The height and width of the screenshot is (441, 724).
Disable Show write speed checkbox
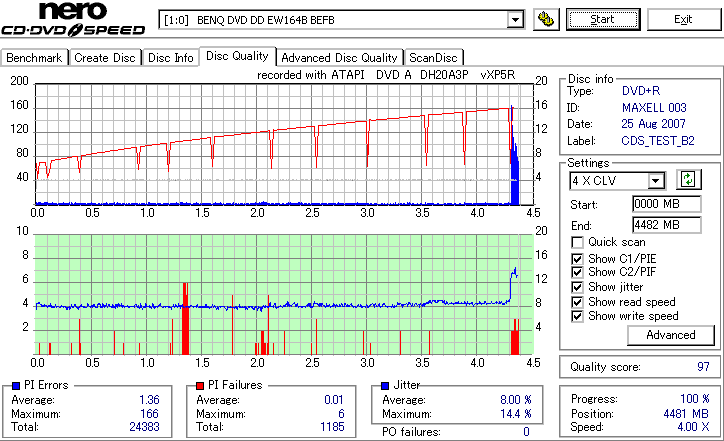point(577,316)
